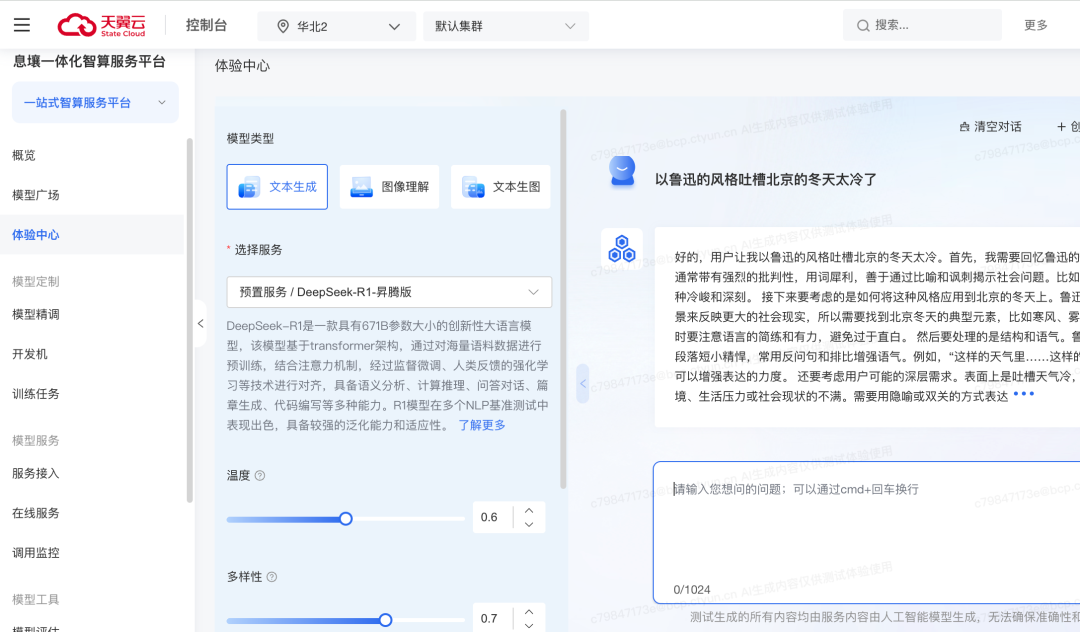Image resolution: width=1080 pixels, height=632 pixels.
Task: Click the 搜索 search box
Action: (x=922, y=25)
